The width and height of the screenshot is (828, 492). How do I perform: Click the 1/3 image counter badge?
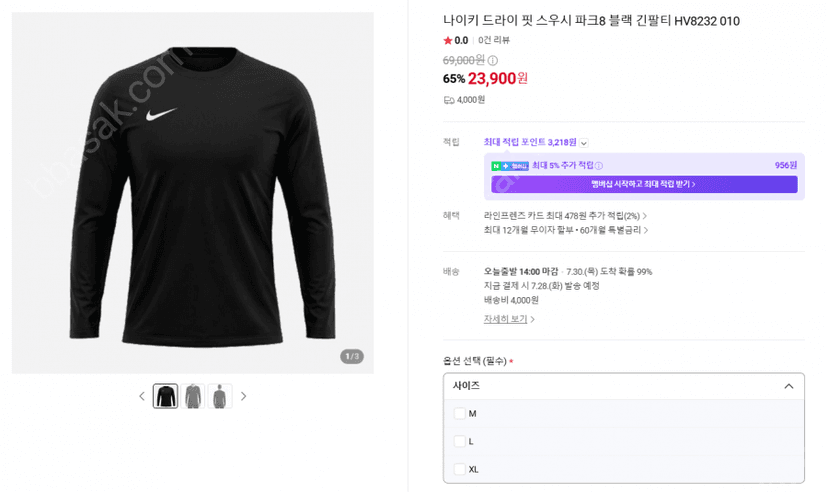coord(352,356)
